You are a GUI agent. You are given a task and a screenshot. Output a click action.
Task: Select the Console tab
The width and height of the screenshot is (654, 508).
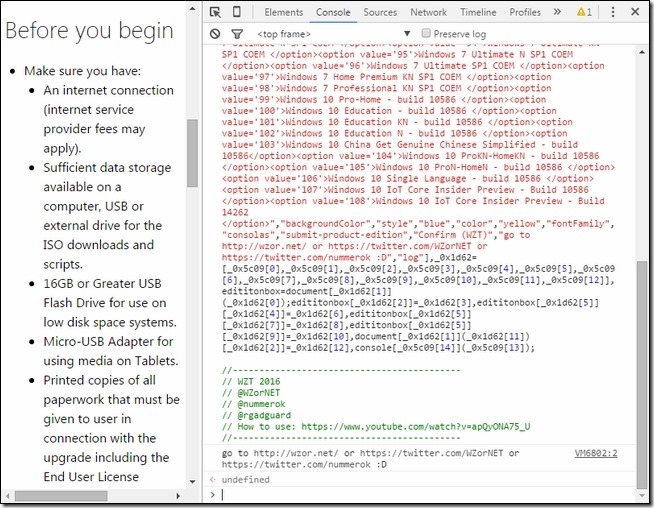coord(333,12)
